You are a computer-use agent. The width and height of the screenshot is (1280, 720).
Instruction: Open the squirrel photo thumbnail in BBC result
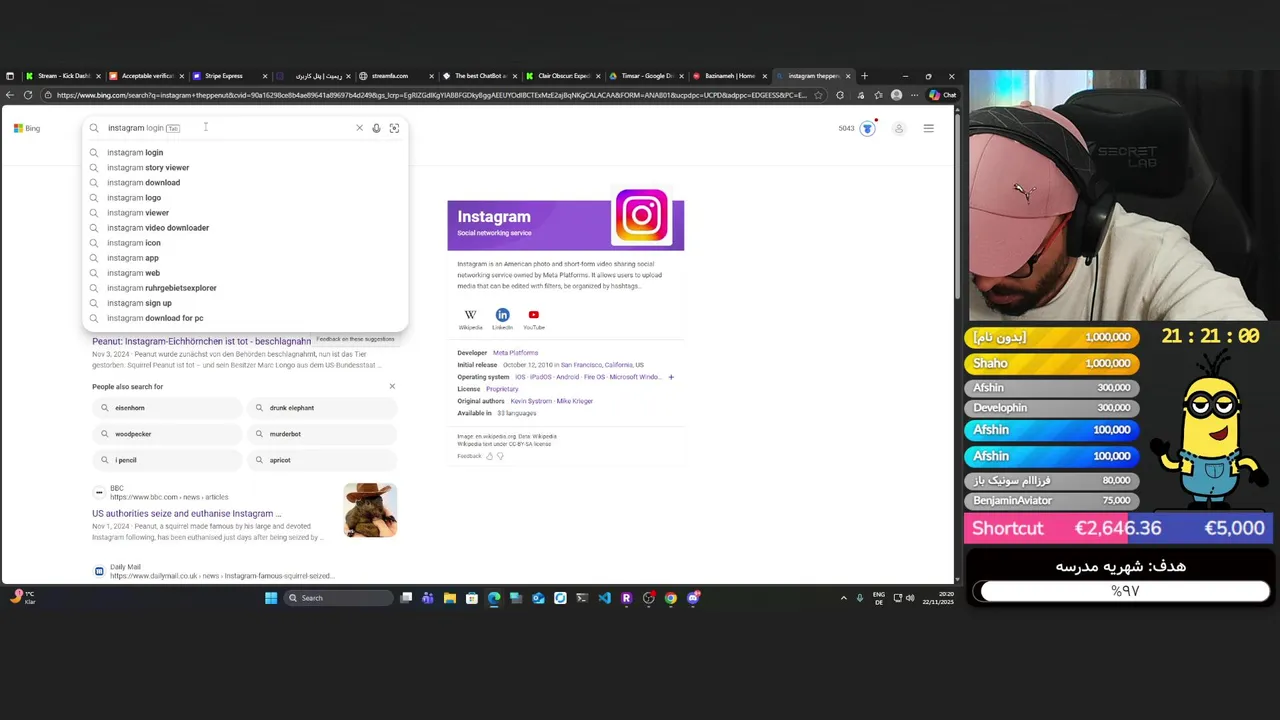tap(370, 510)
